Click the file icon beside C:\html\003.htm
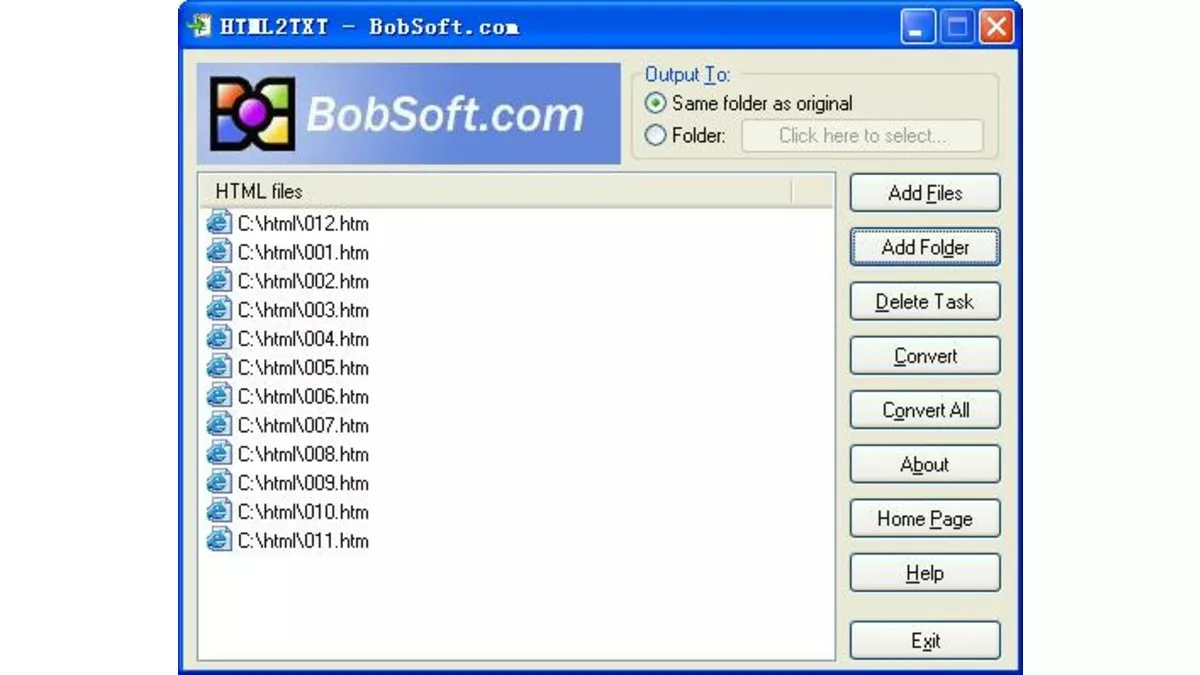The width and height of the screenshot is (1200, 675). coord(218,310)
